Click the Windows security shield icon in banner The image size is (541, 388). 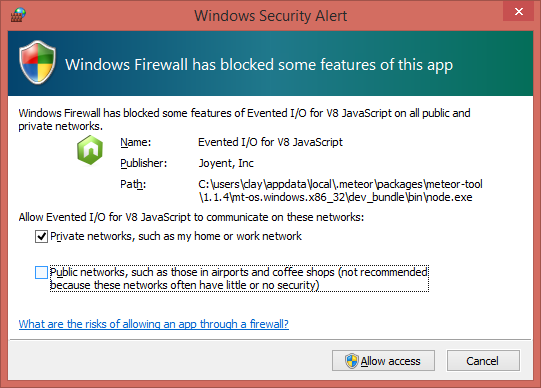37,62
